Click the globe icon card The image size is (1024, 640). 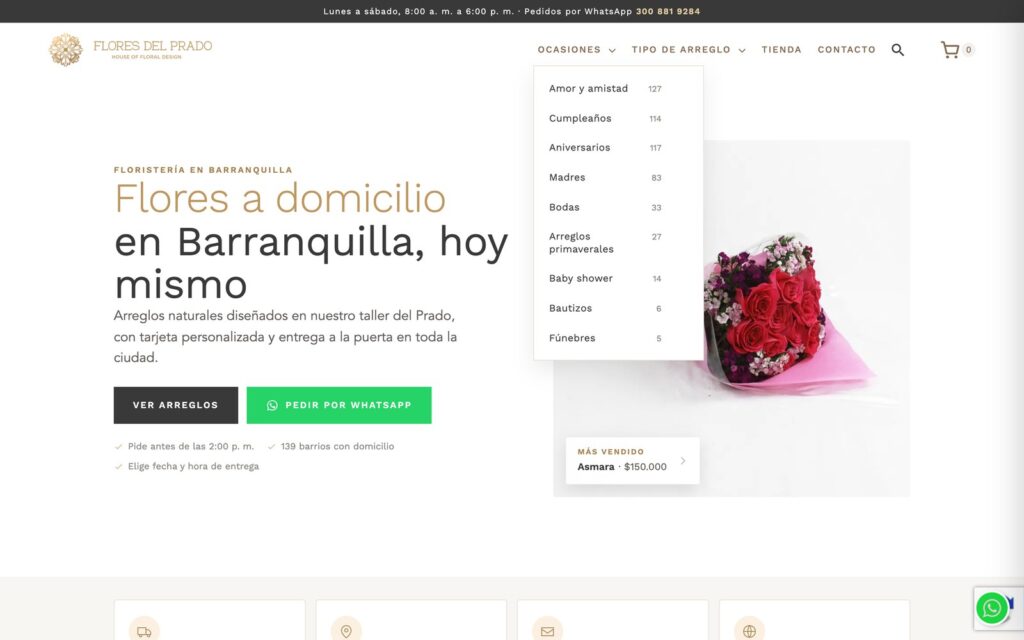click(x=814, y=620)
